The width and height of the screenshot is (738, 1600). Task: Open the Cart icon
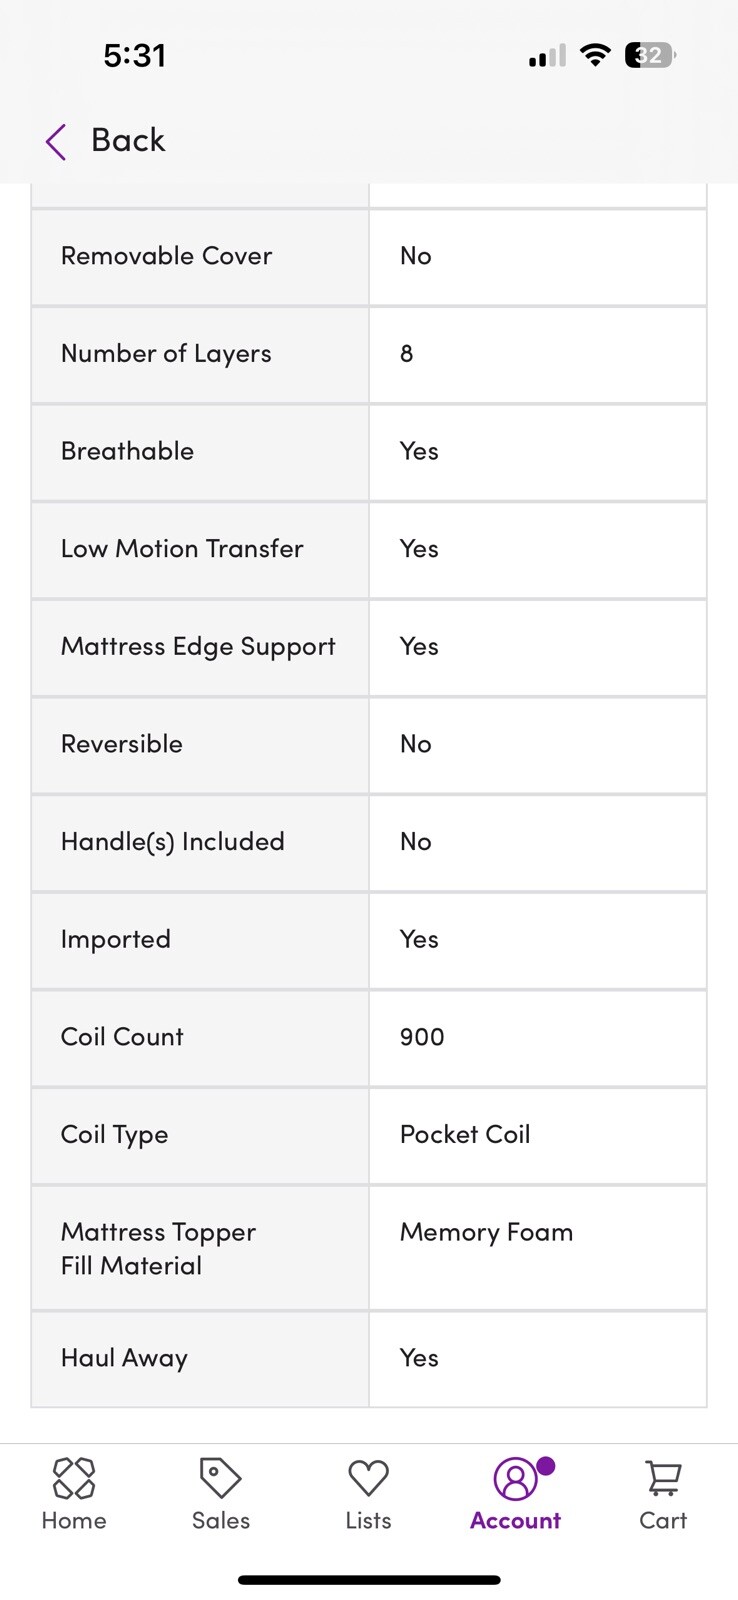click(663, 1479)
